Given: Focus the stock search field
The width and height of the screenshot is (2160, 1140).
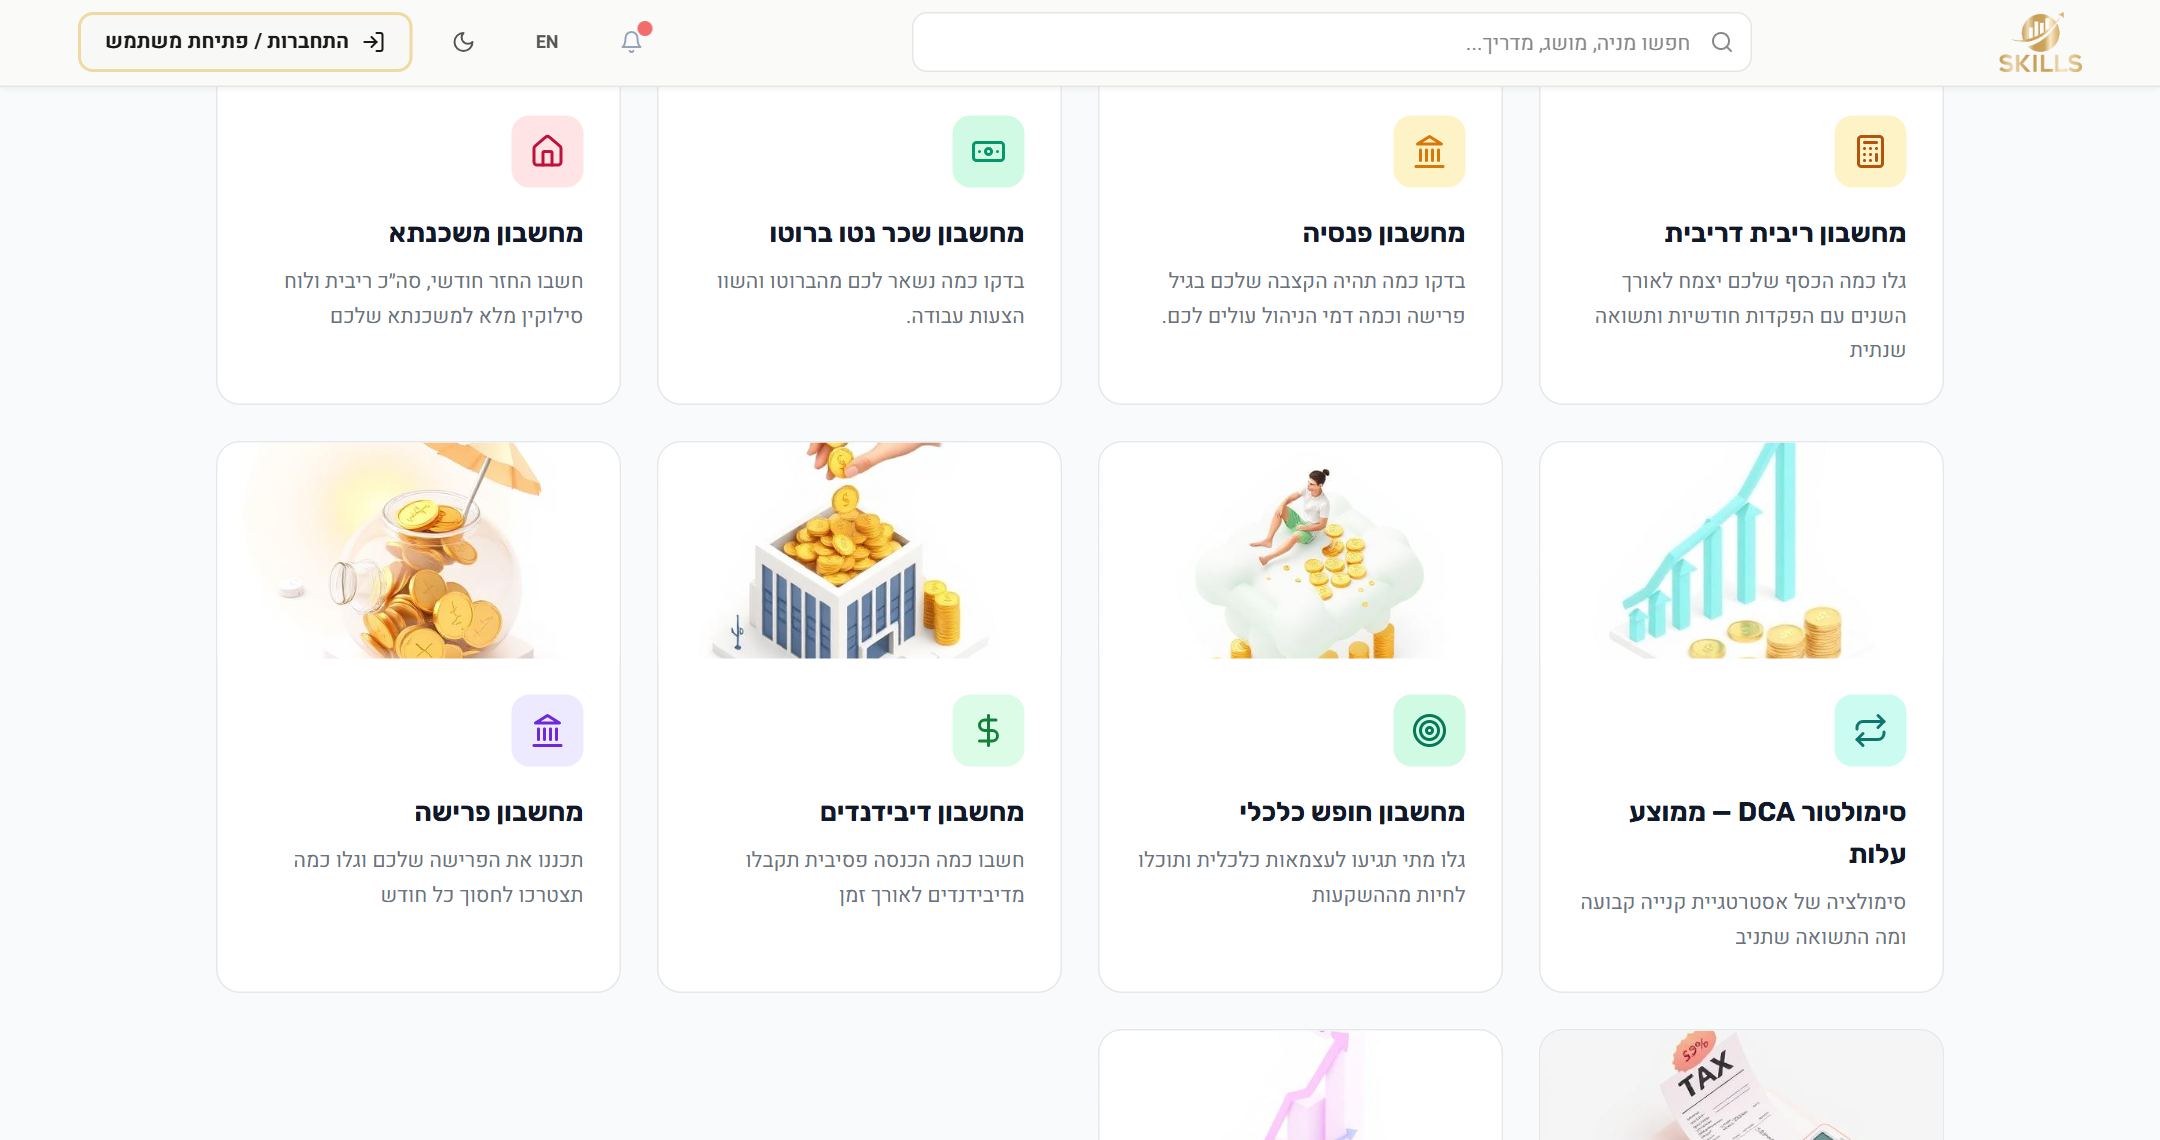Looking at the screenshot, I should pyautogui.click(x=1331, y=42).
